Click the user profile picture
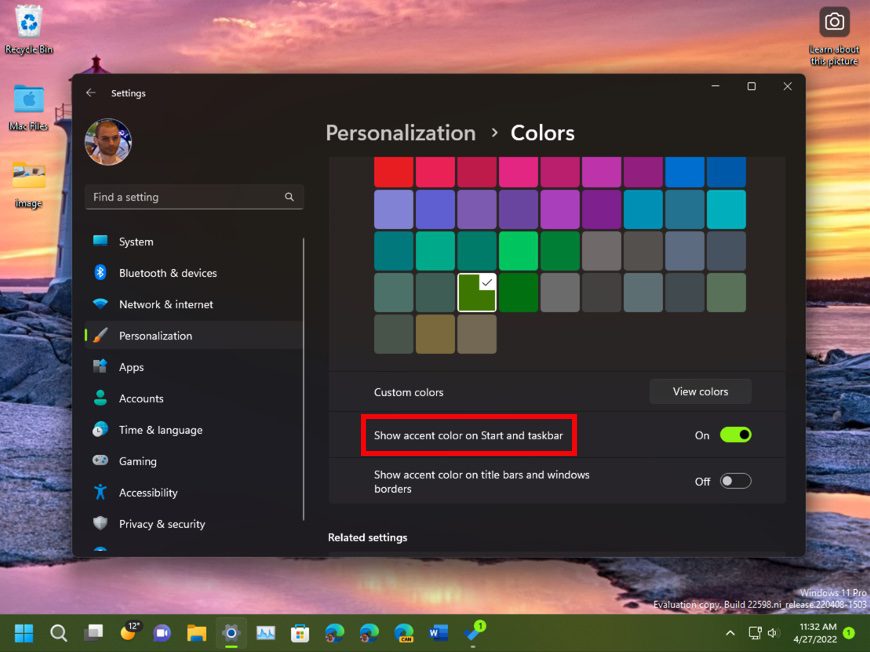 [108, 142]
